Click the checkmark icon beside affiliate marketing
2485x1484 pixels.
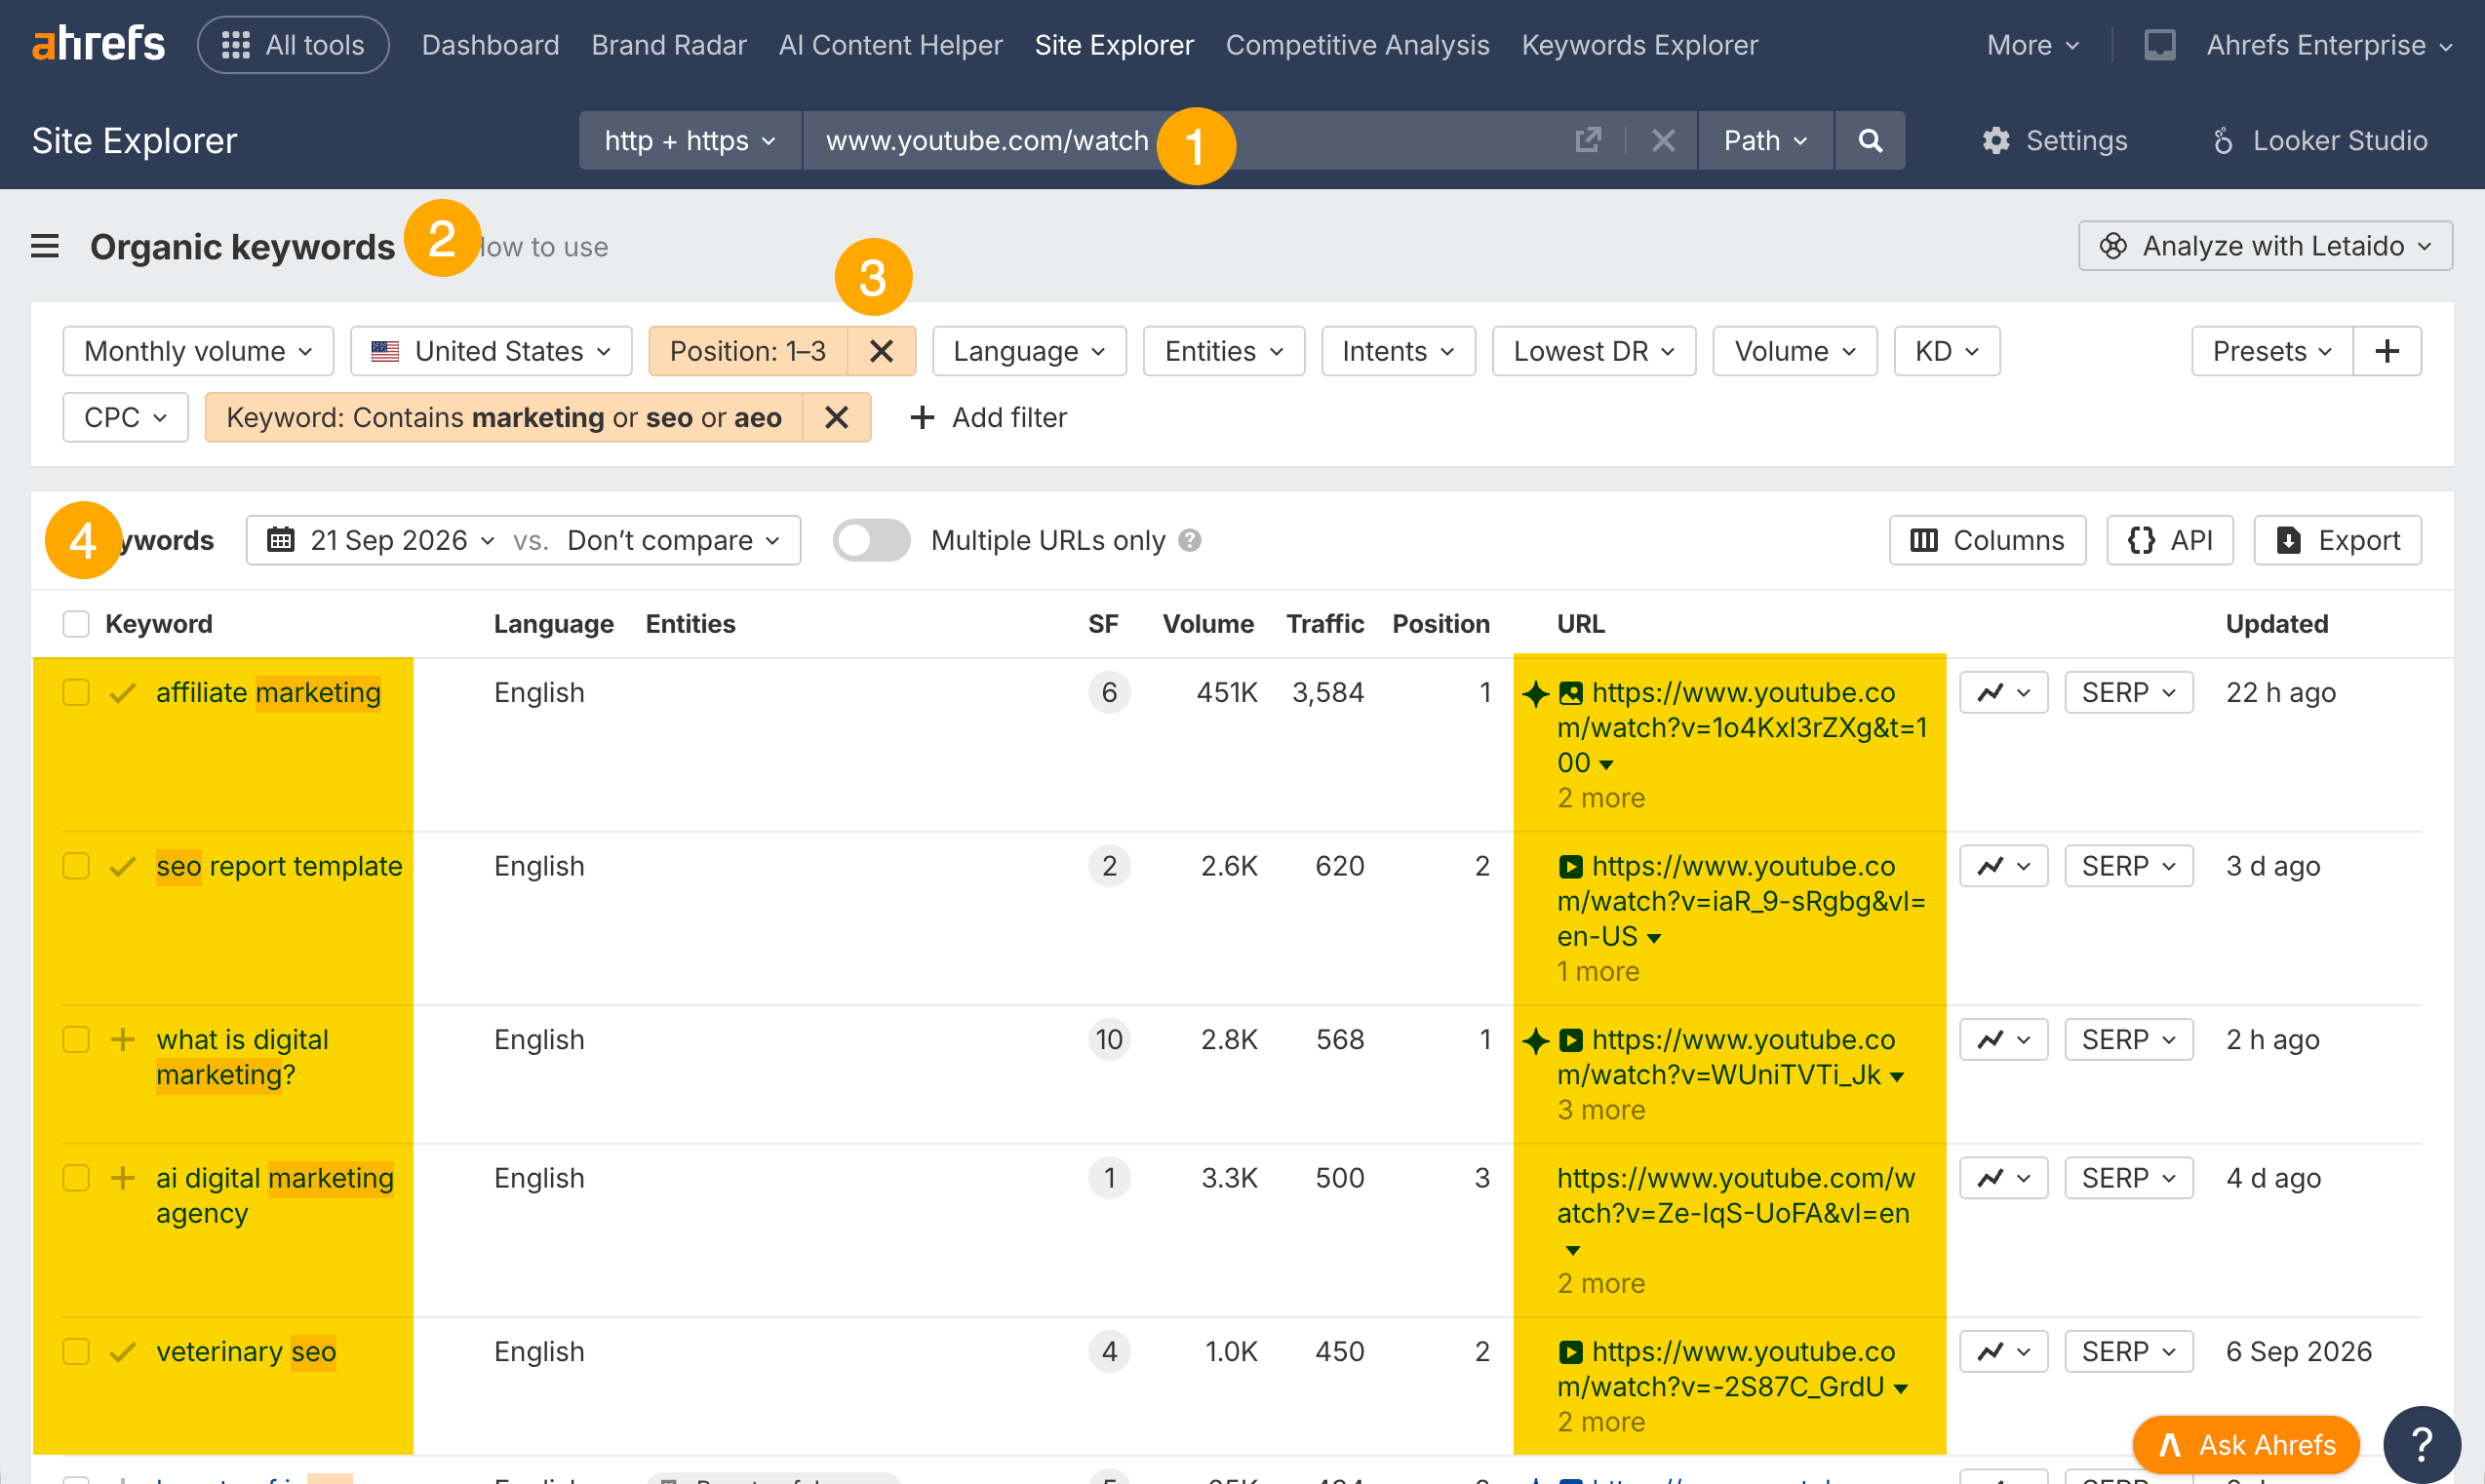pyautogui.click(x=123, y=692)
